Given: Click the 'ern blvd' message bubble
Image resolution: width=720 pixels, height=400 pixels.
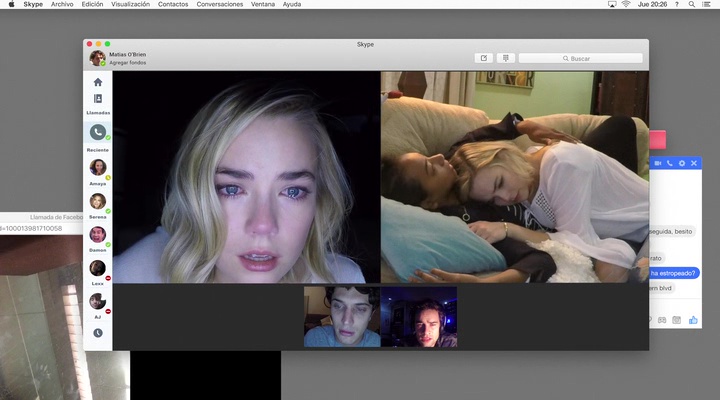Looking at the screenshot, I should (661, 288).
